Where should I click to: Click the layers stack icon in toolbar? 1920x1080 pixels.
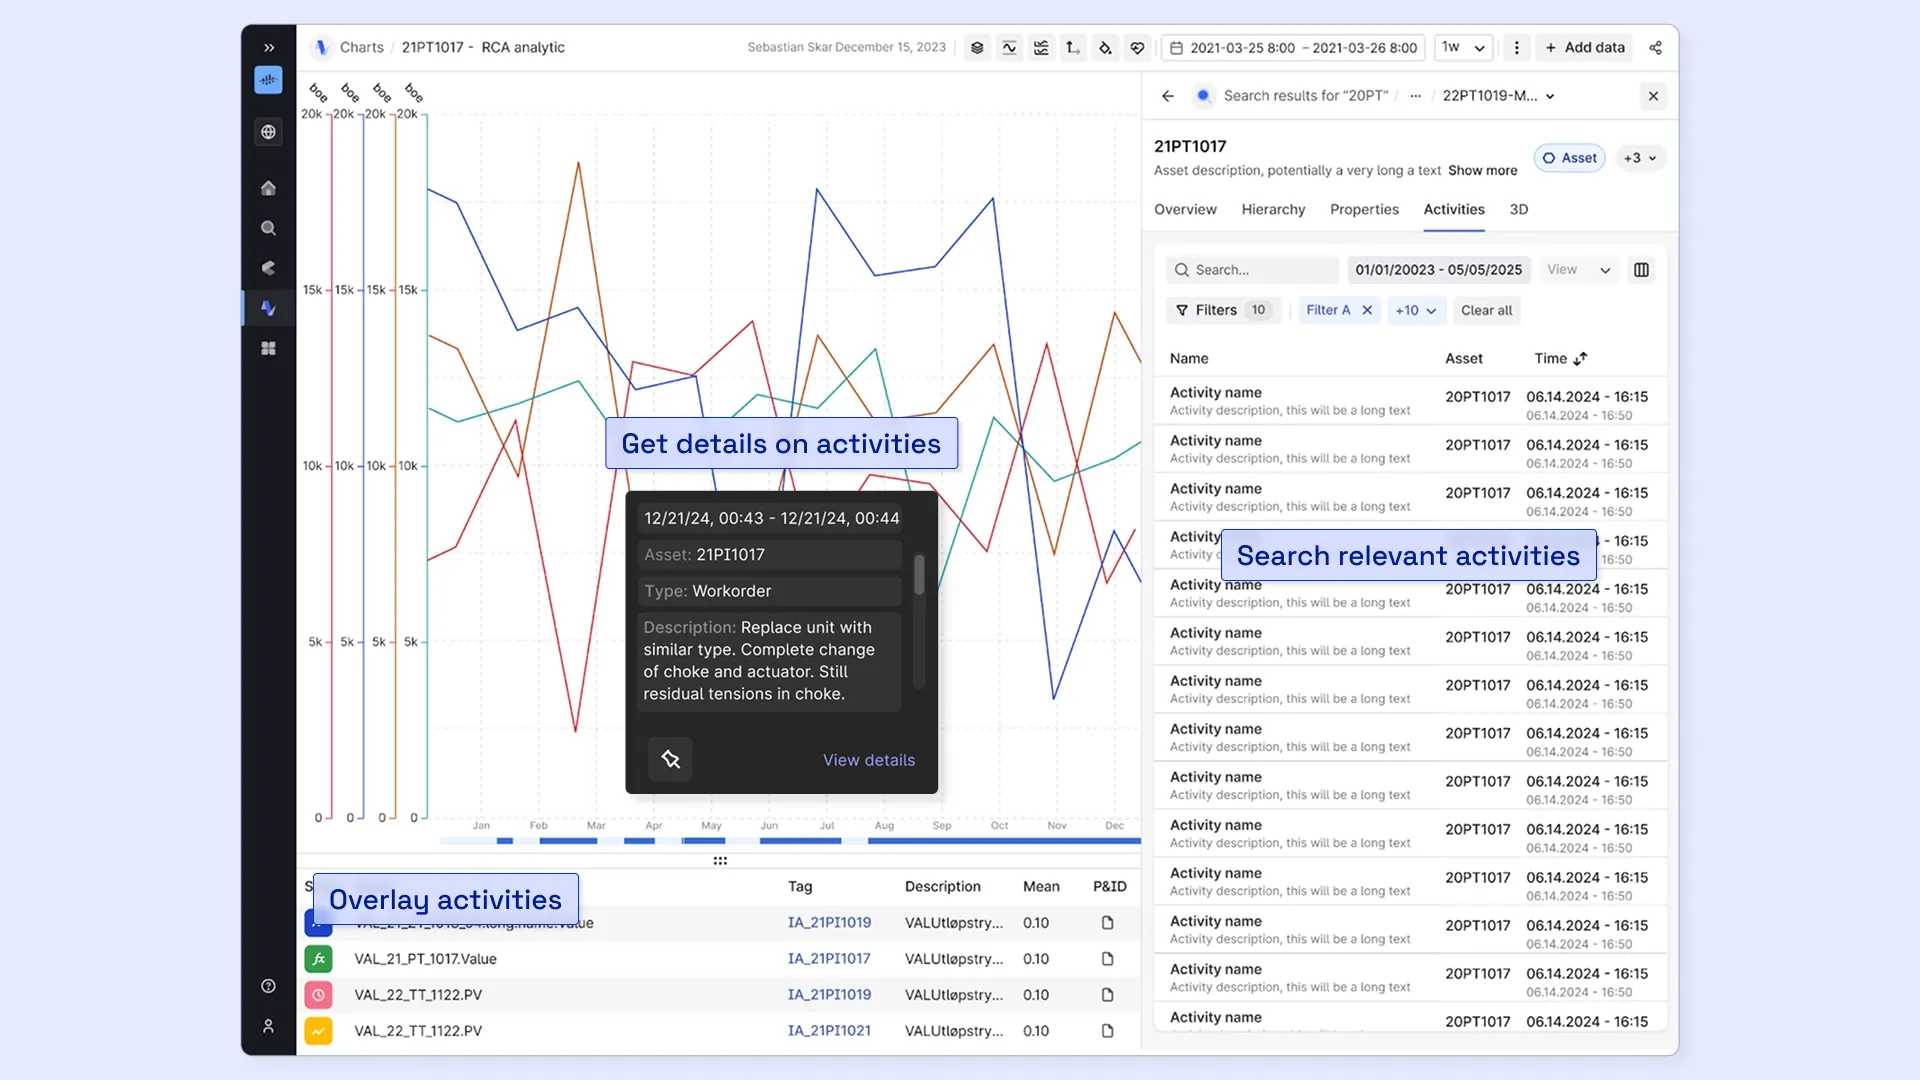tap(977, 48)
